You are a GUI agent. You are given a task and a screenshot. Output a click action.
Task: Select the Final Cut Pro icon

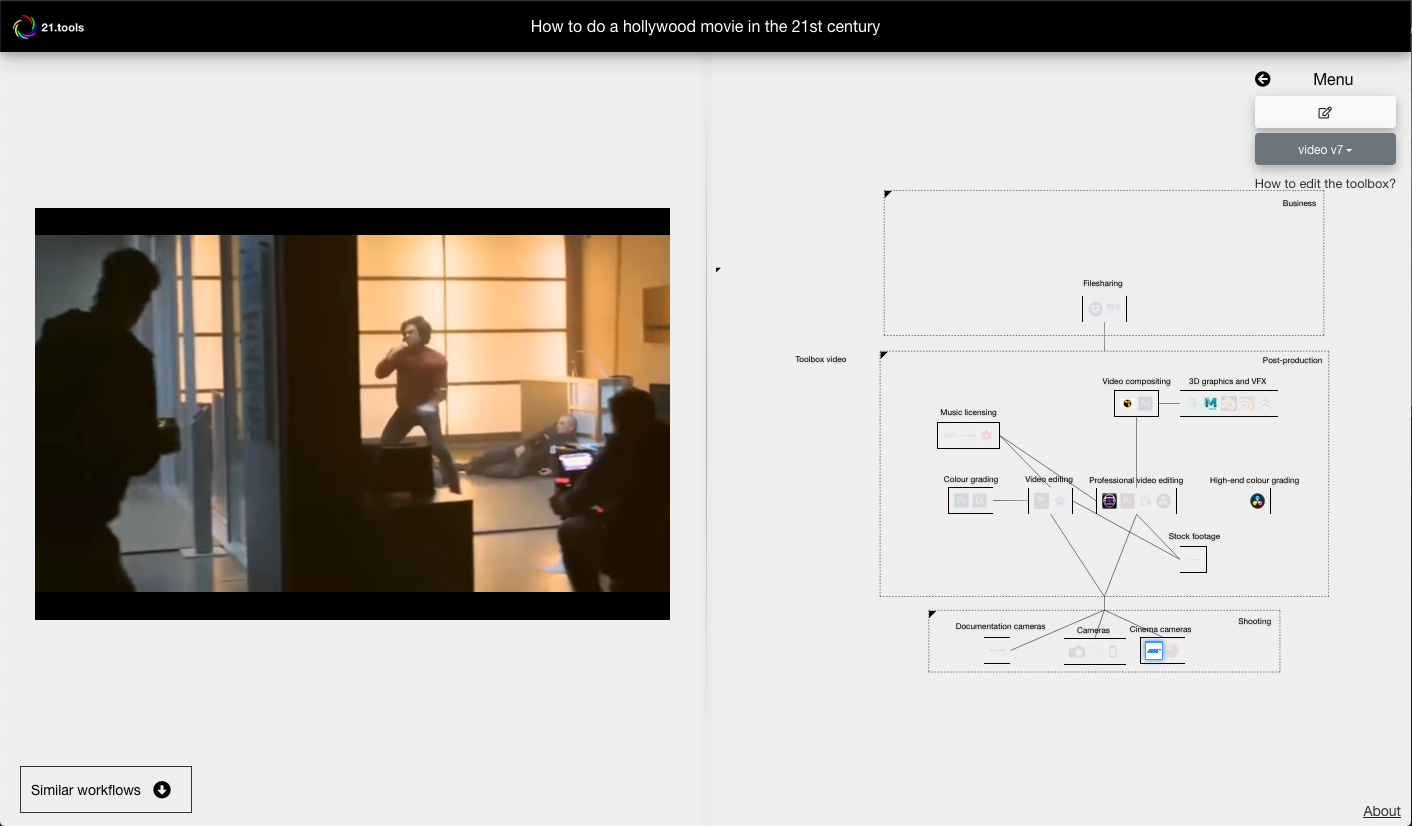click(x=1146, y=501)
